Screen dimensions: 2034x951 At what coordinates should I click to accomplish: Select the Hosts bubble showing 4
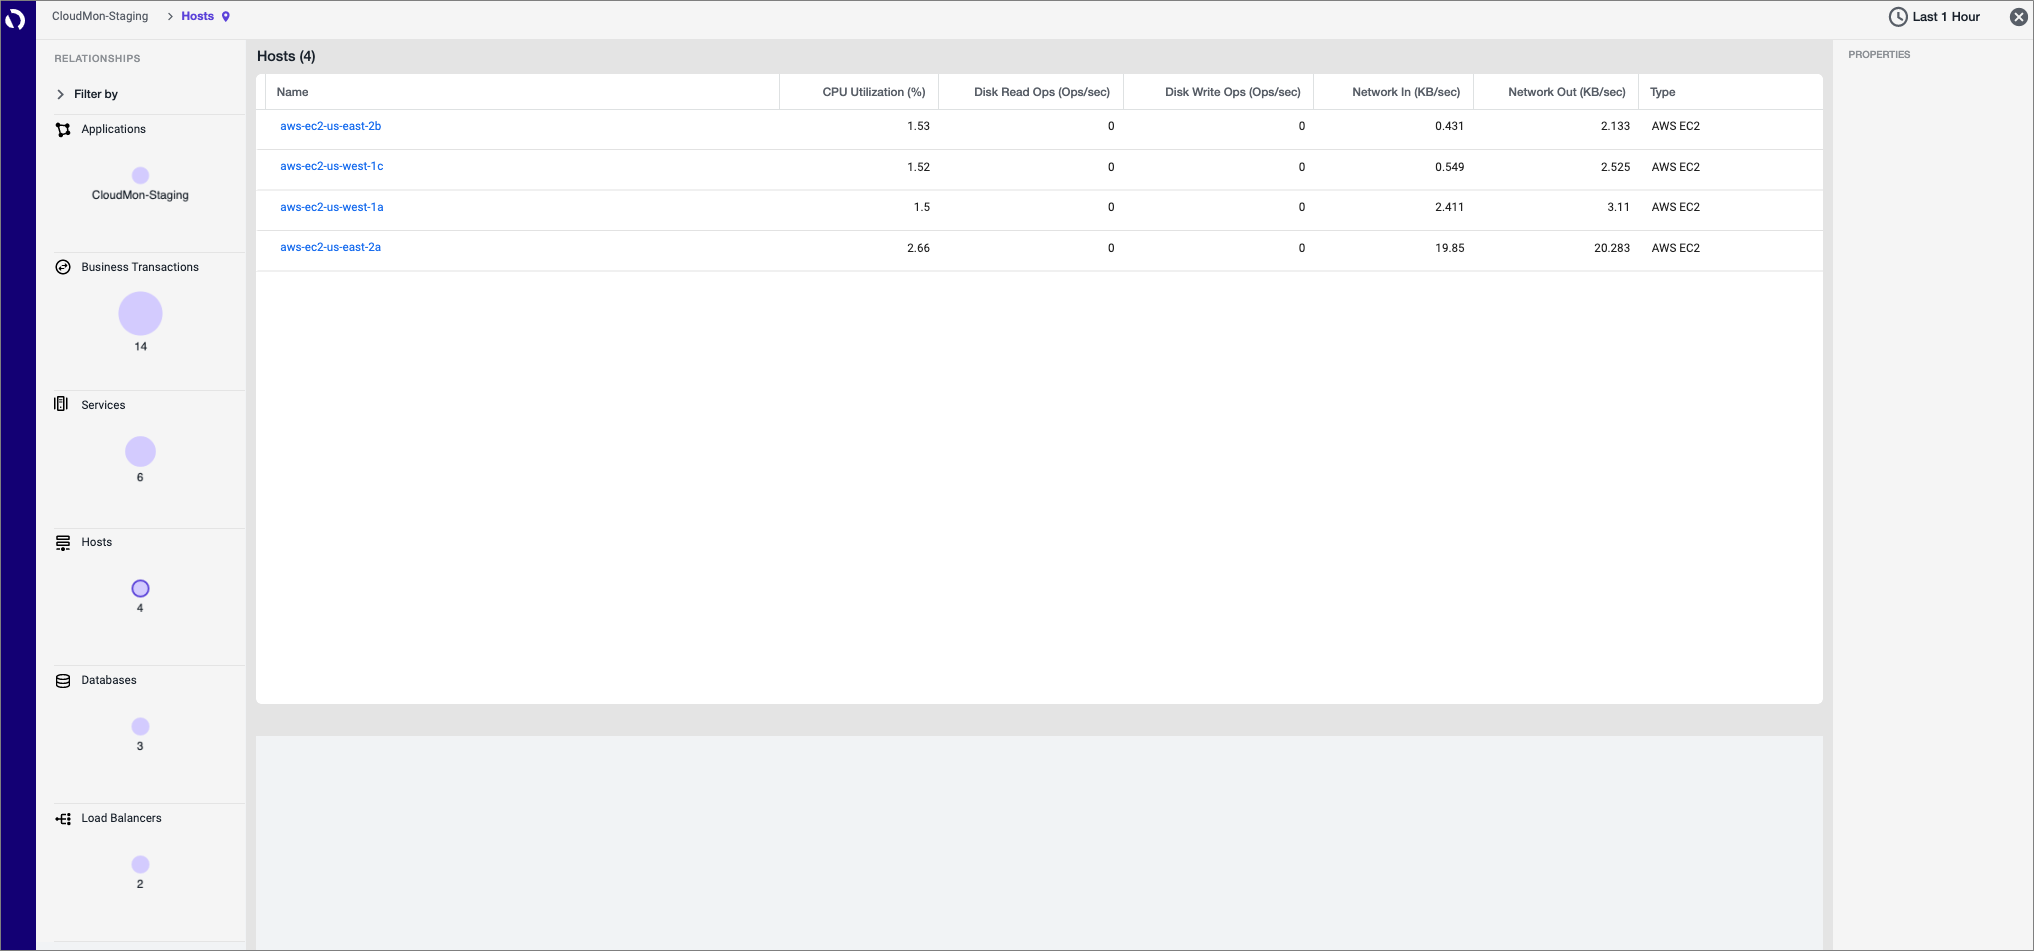[140, 589]
